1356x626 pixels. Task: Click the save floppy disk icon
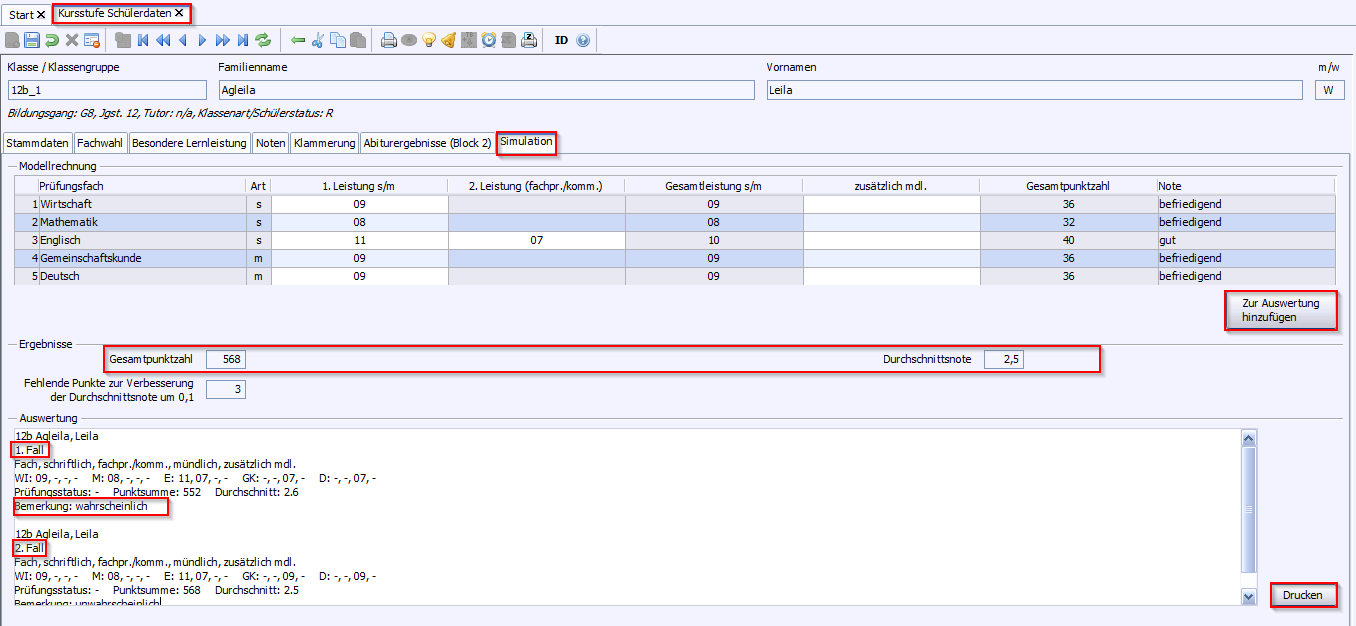point(32,40)
